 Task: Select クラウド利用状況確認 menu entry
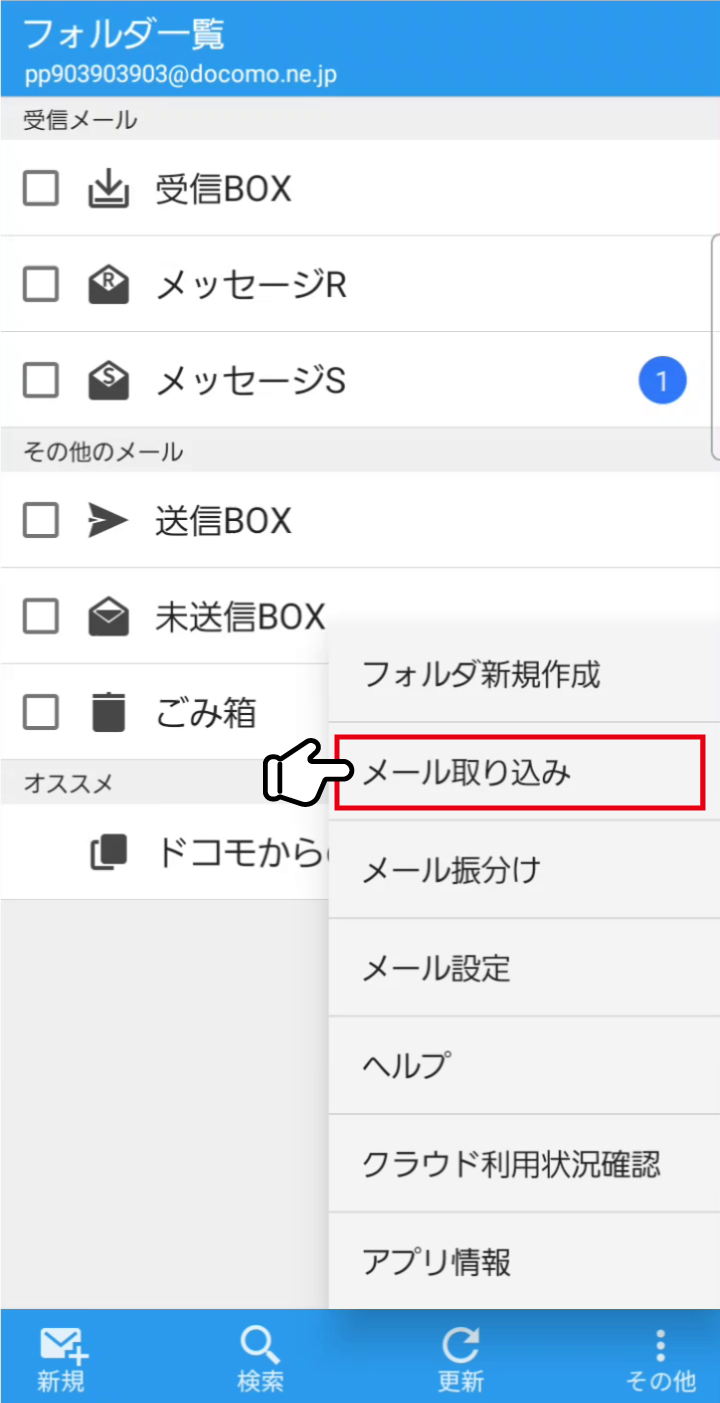tap(524, 1164)
